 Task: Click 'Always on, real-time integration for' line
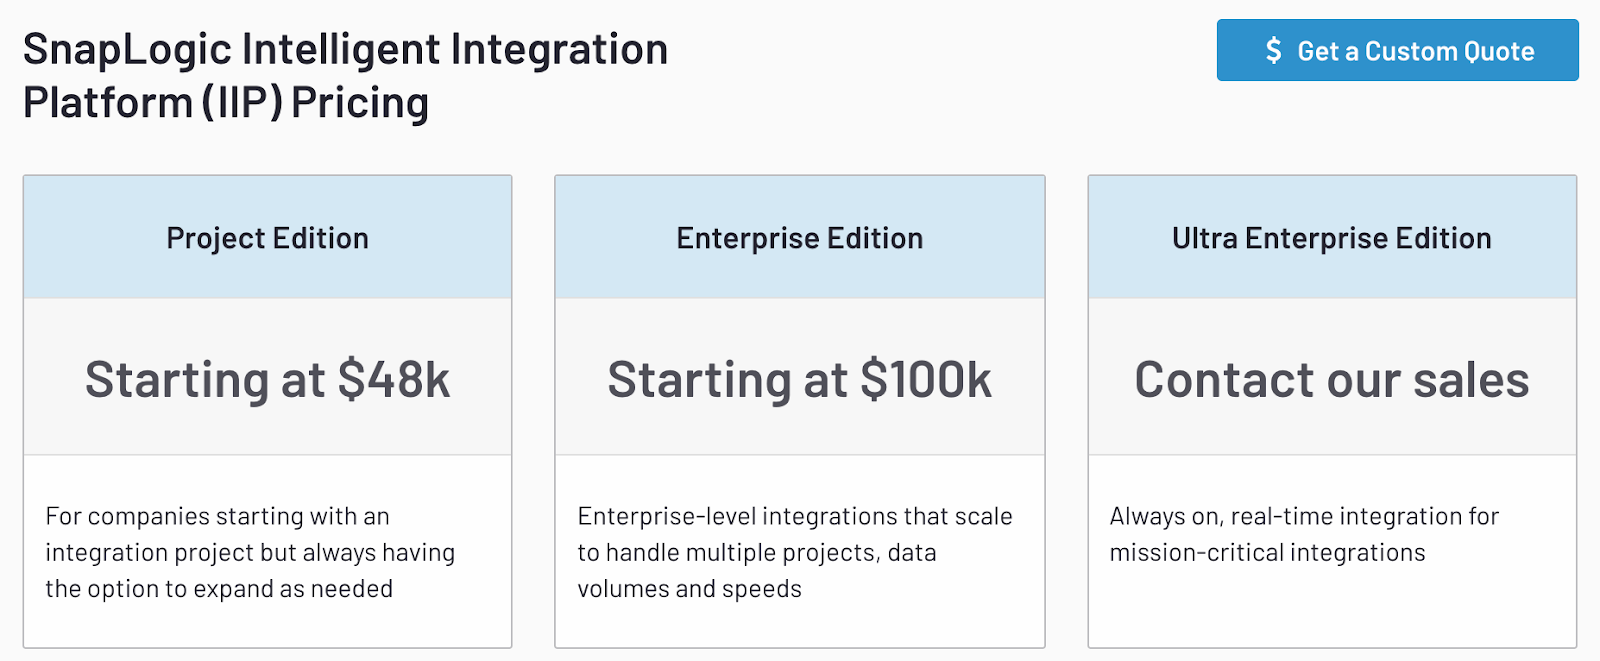point(1304,516)
